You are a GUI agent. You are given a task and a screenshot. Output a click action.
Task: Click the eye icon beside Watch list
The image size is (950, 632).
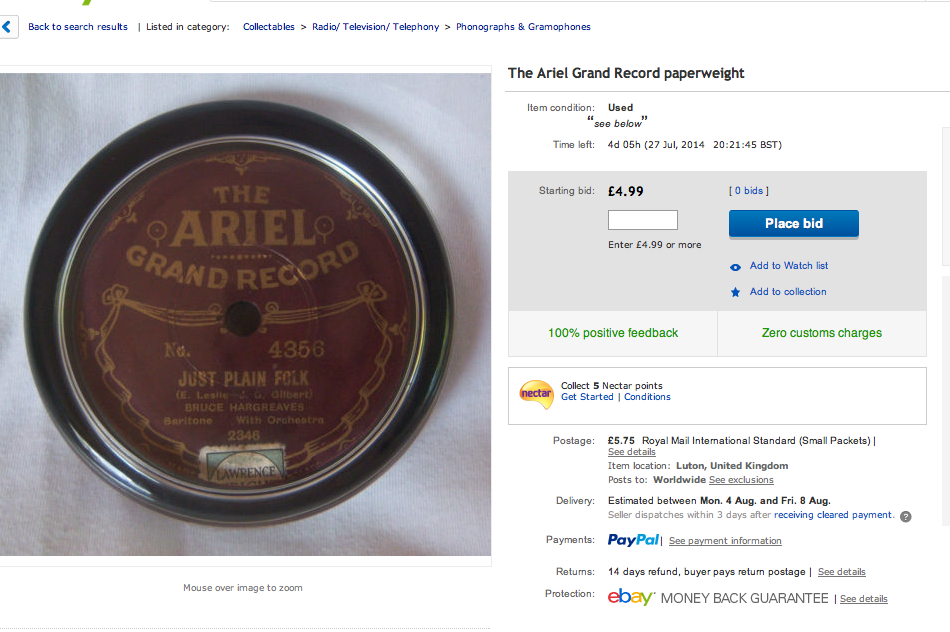tap(735, 267)
